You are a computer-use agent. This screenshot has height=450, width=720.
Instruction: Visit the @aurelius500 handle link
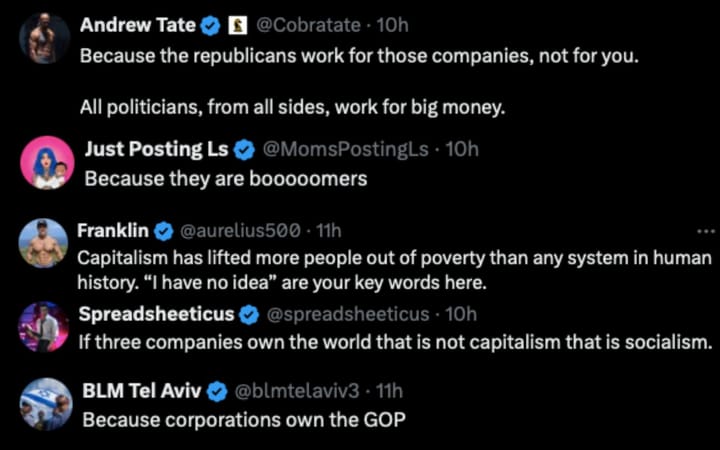(x=239, y=231)
